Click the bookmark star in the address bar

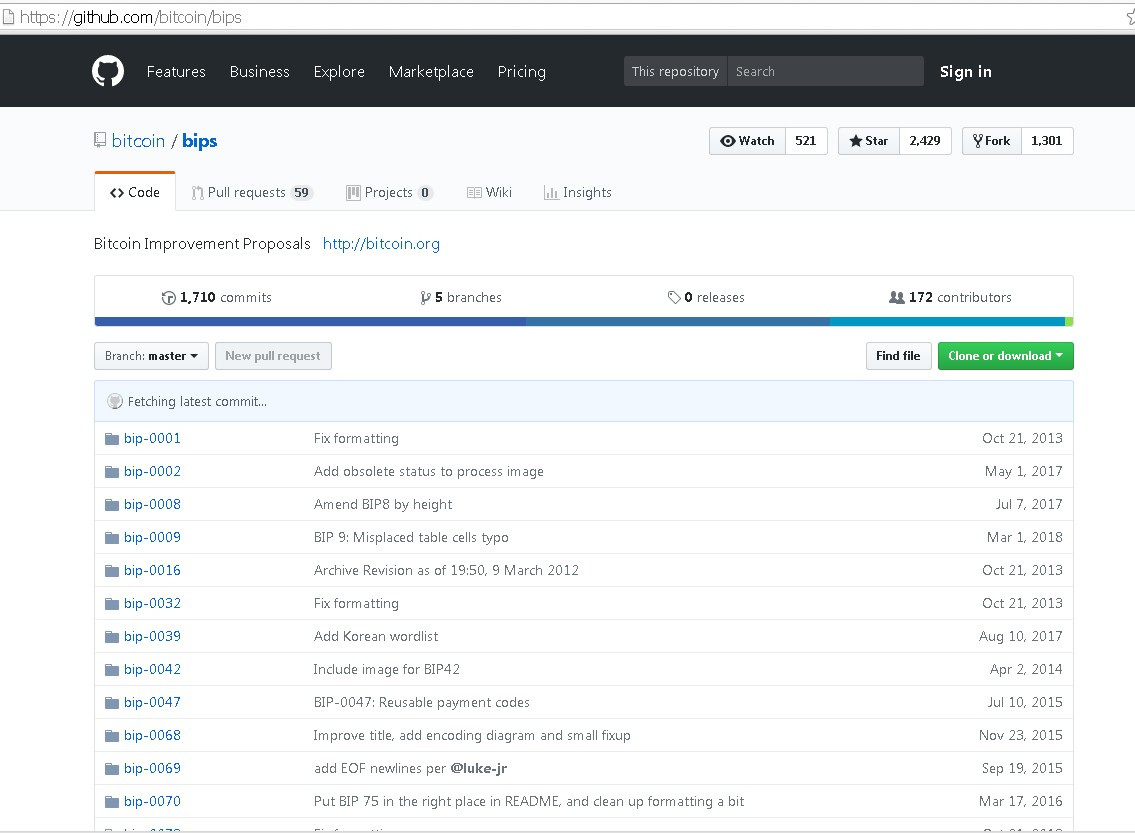tap(1131, 17)
